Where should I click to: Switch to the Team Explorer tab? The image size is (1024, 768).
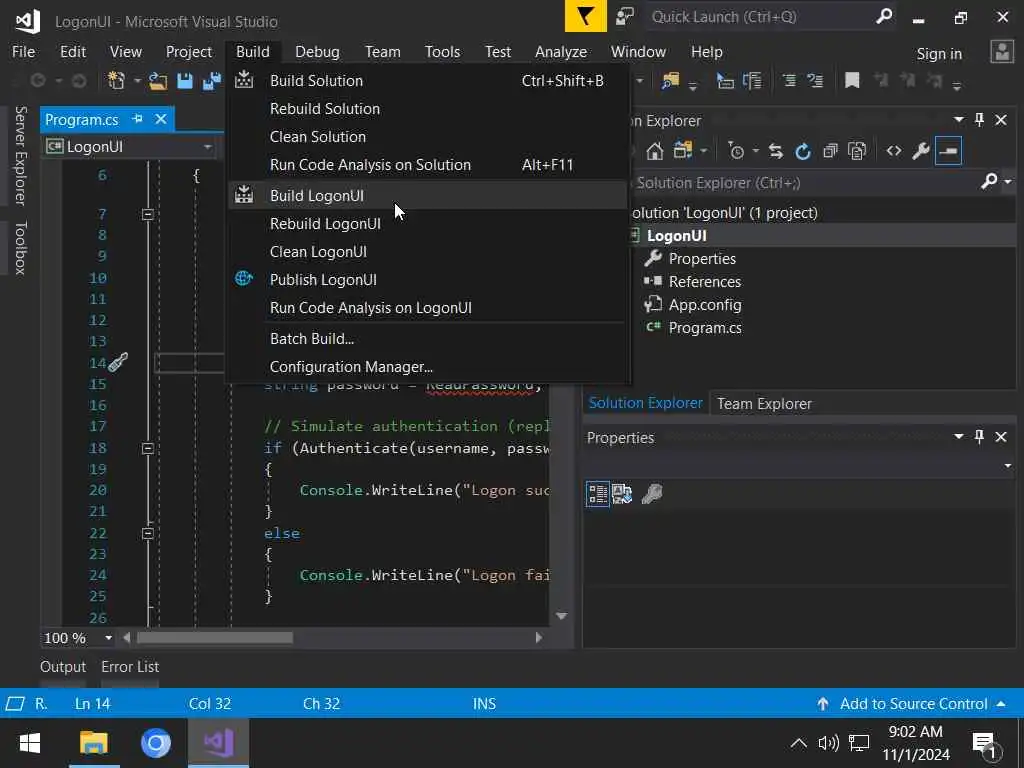pos(764,404)
